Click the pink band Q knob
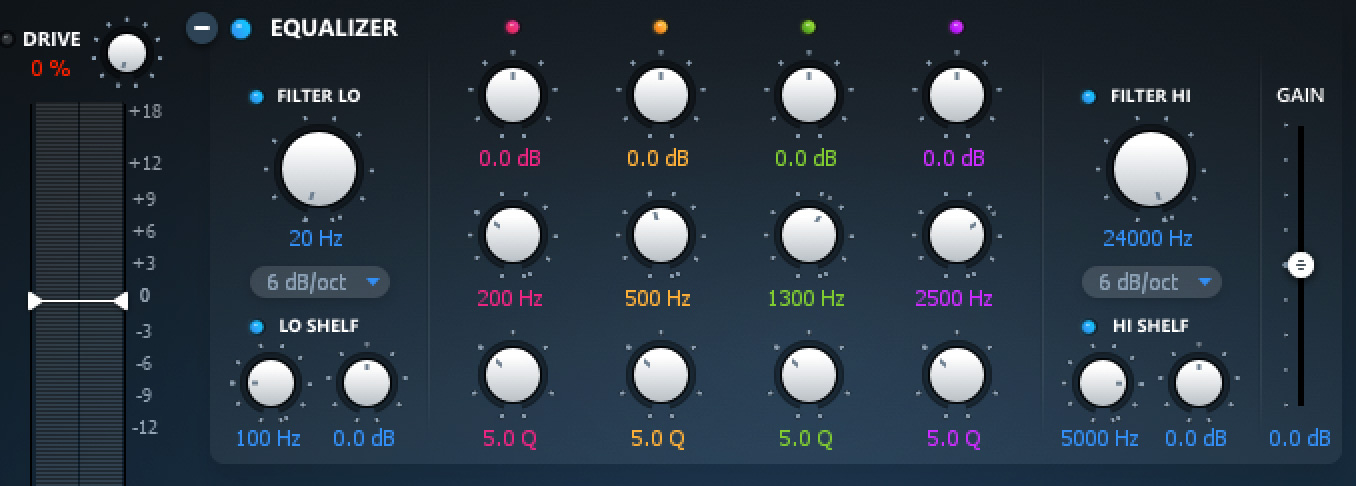This screenshot has width=1356, height=486. 513,374
